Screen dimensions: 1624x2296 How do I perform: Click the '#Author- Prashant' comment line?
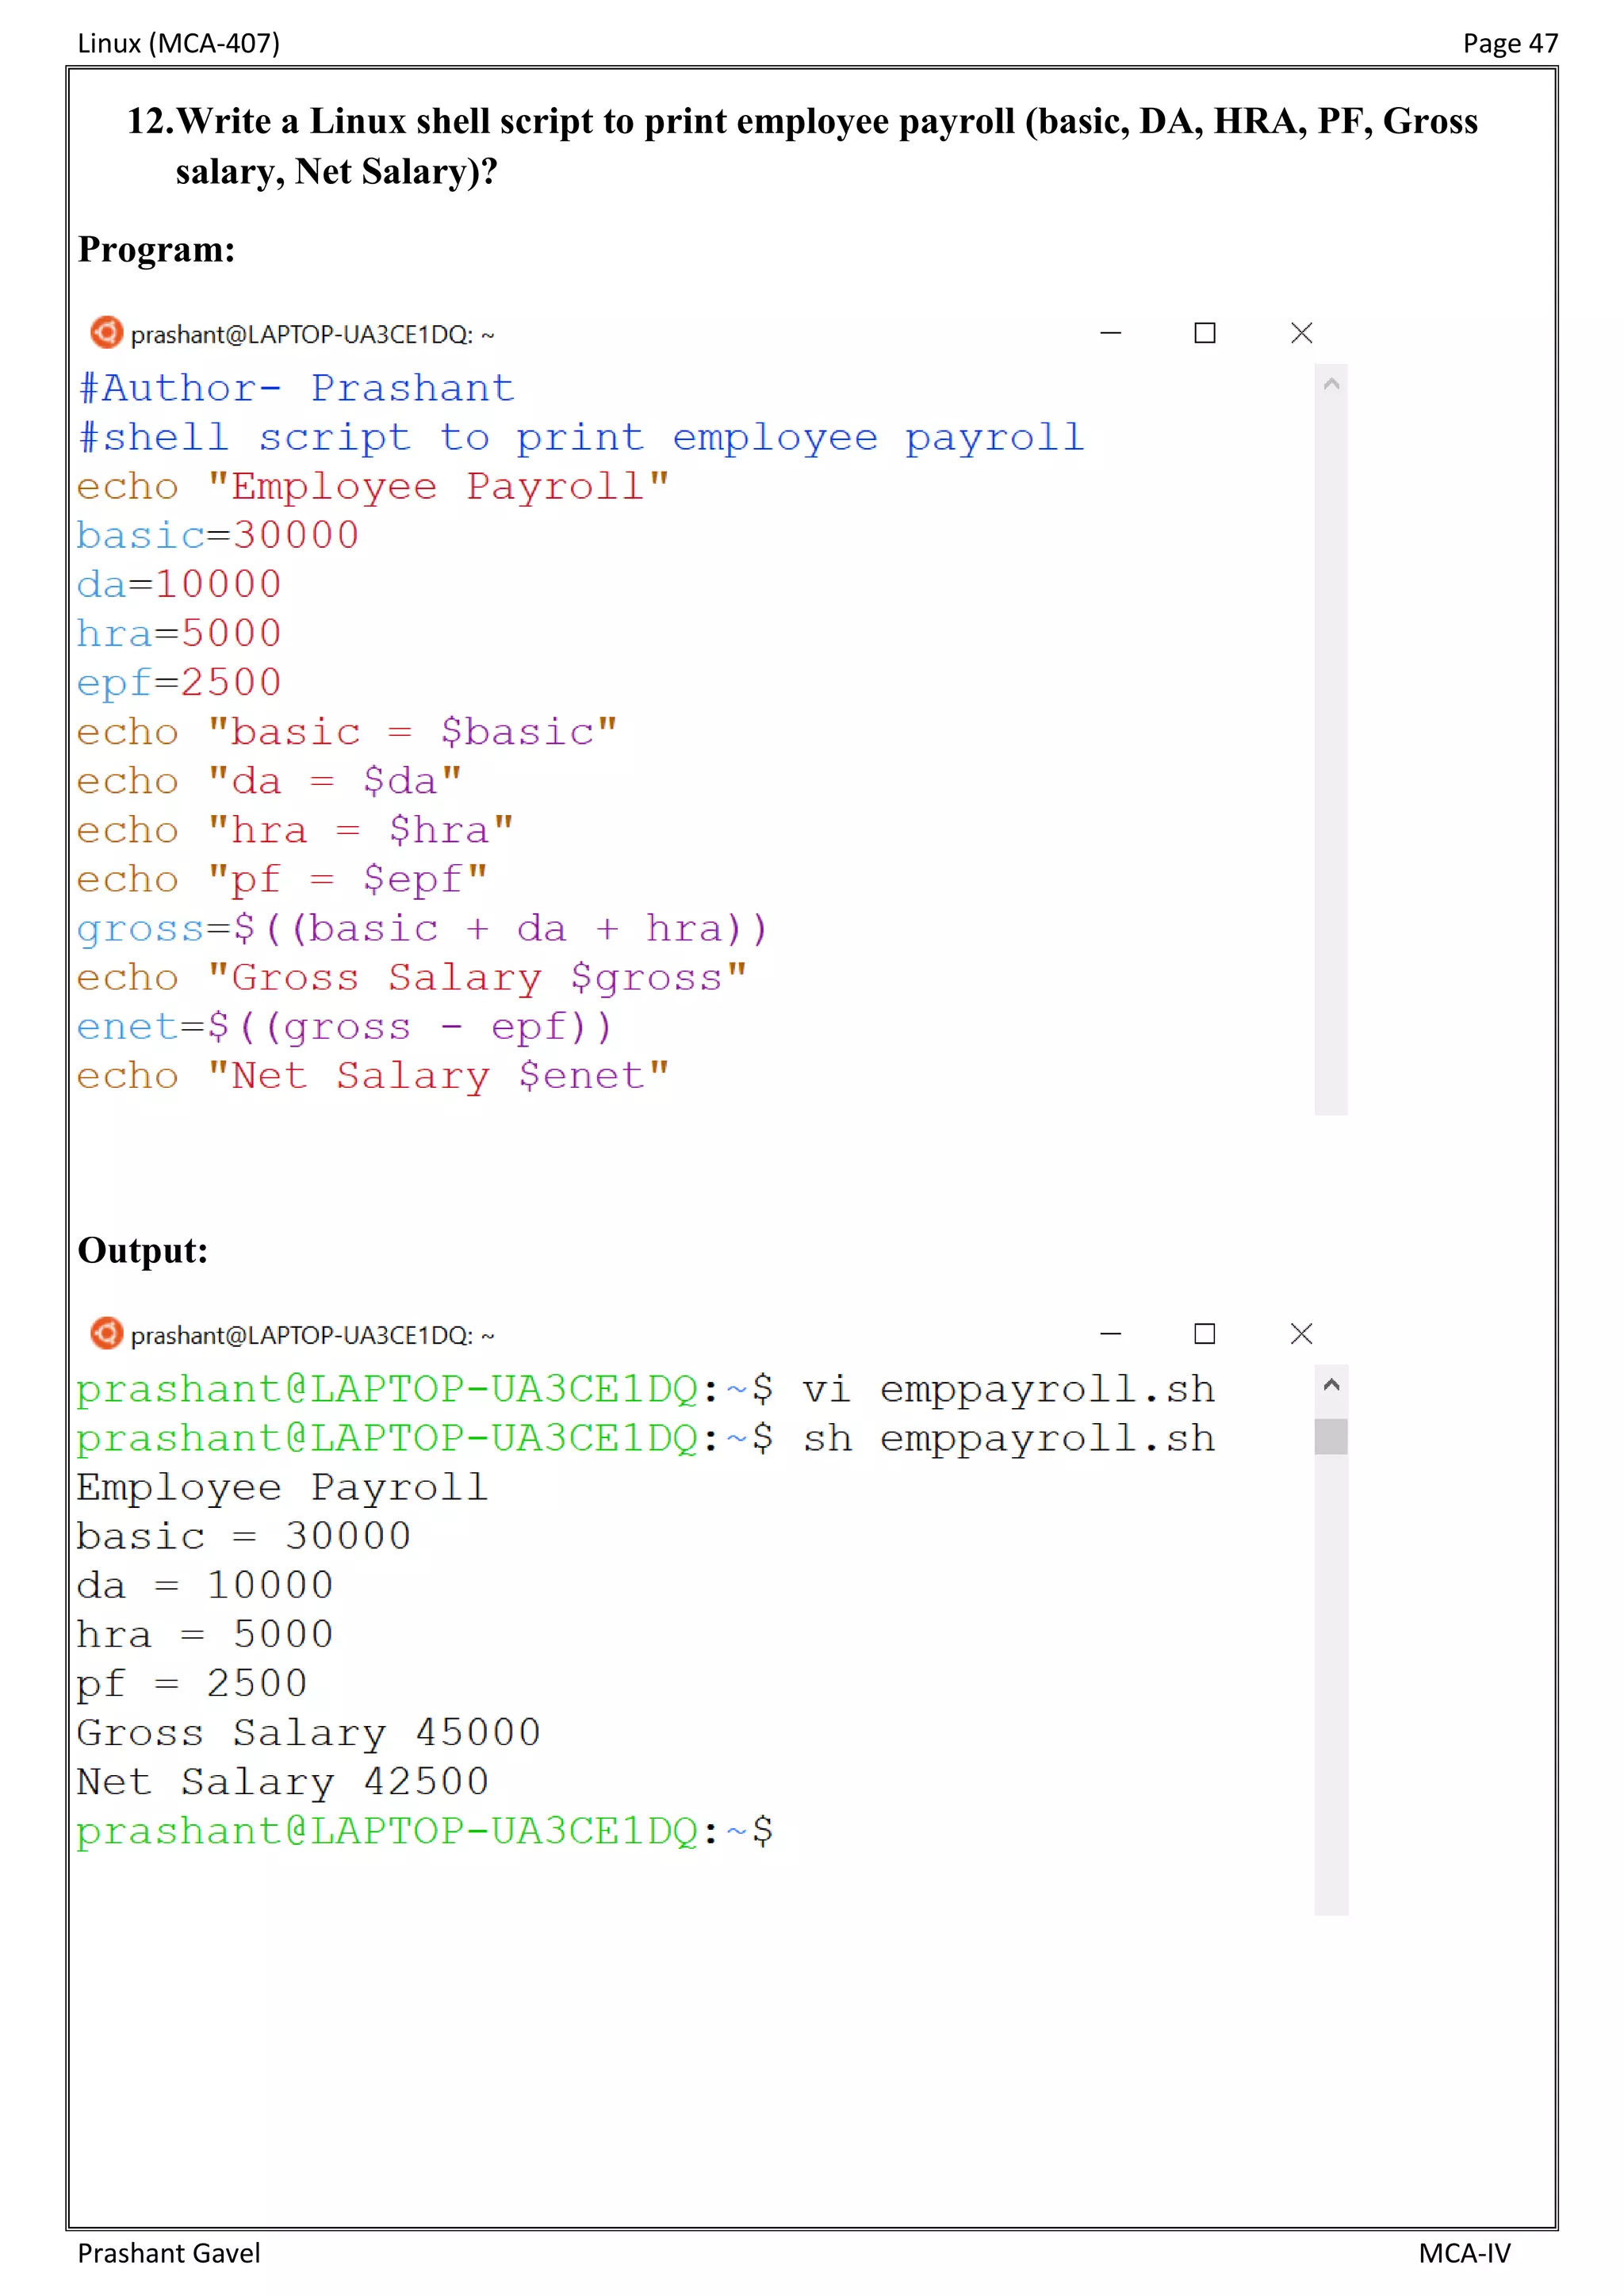pyautogui.click(x=297, y=388)
